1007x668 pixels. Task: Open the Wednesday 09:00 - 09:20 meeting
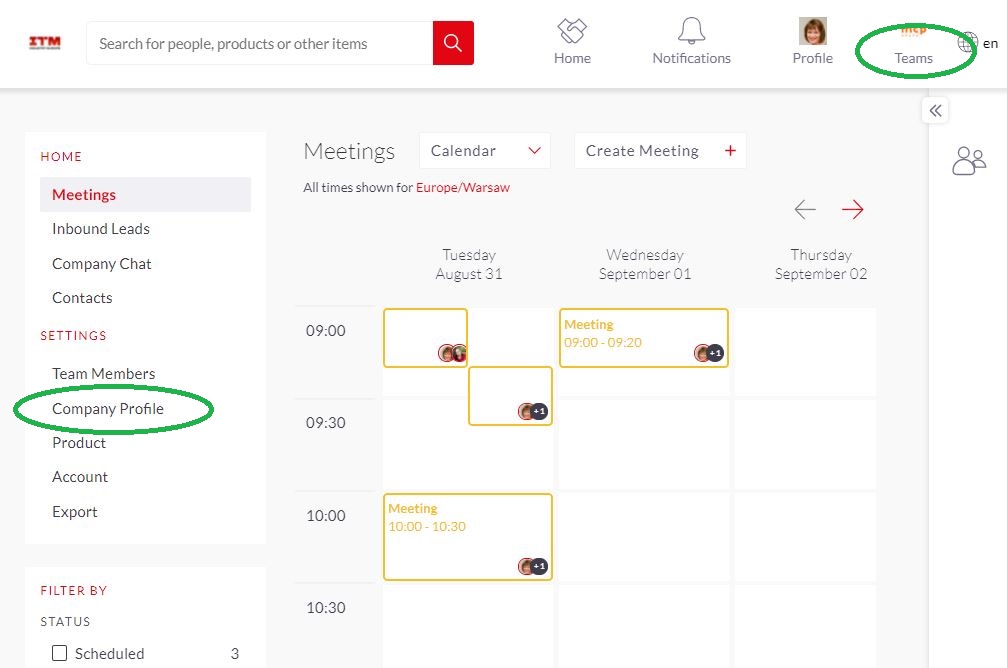[x=643, y=337]
